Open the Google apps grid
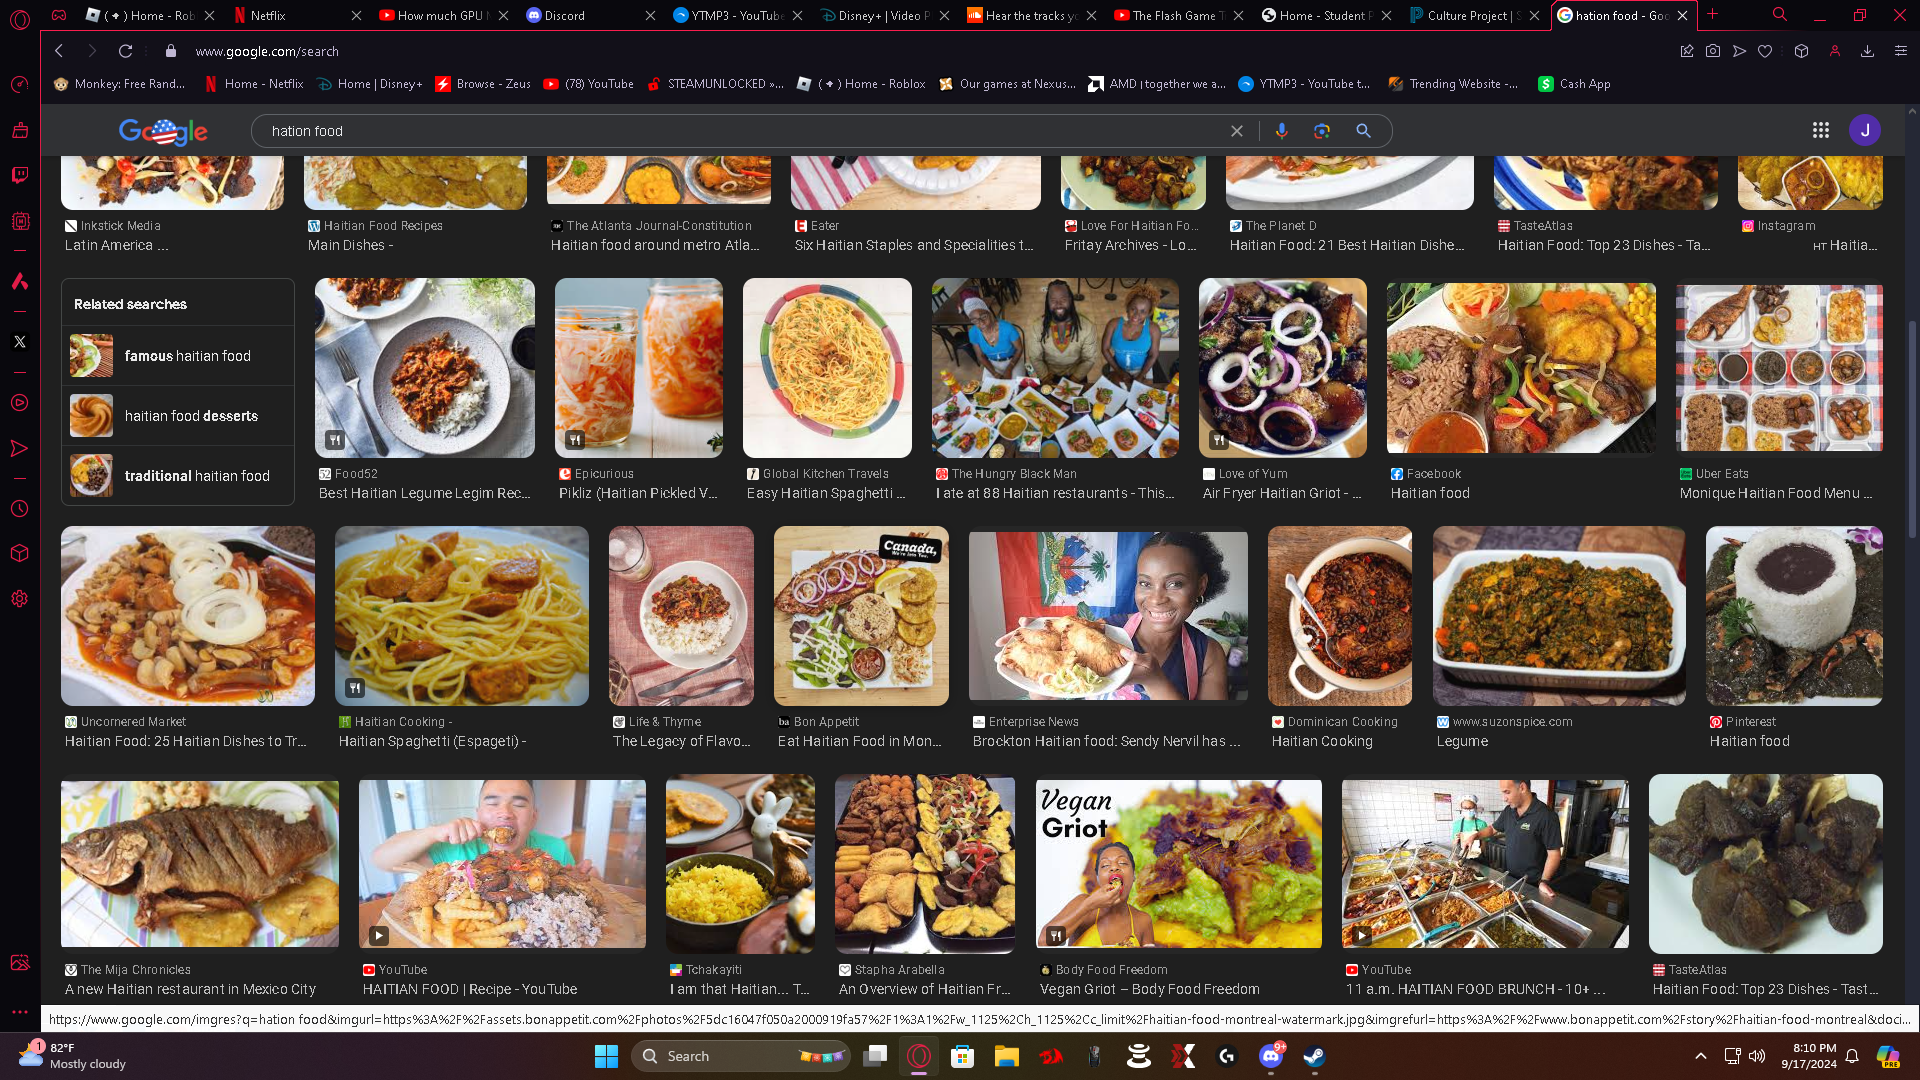Image resolution: width=1920 pixels, height=1080 pixels. tap(1820, 130)
